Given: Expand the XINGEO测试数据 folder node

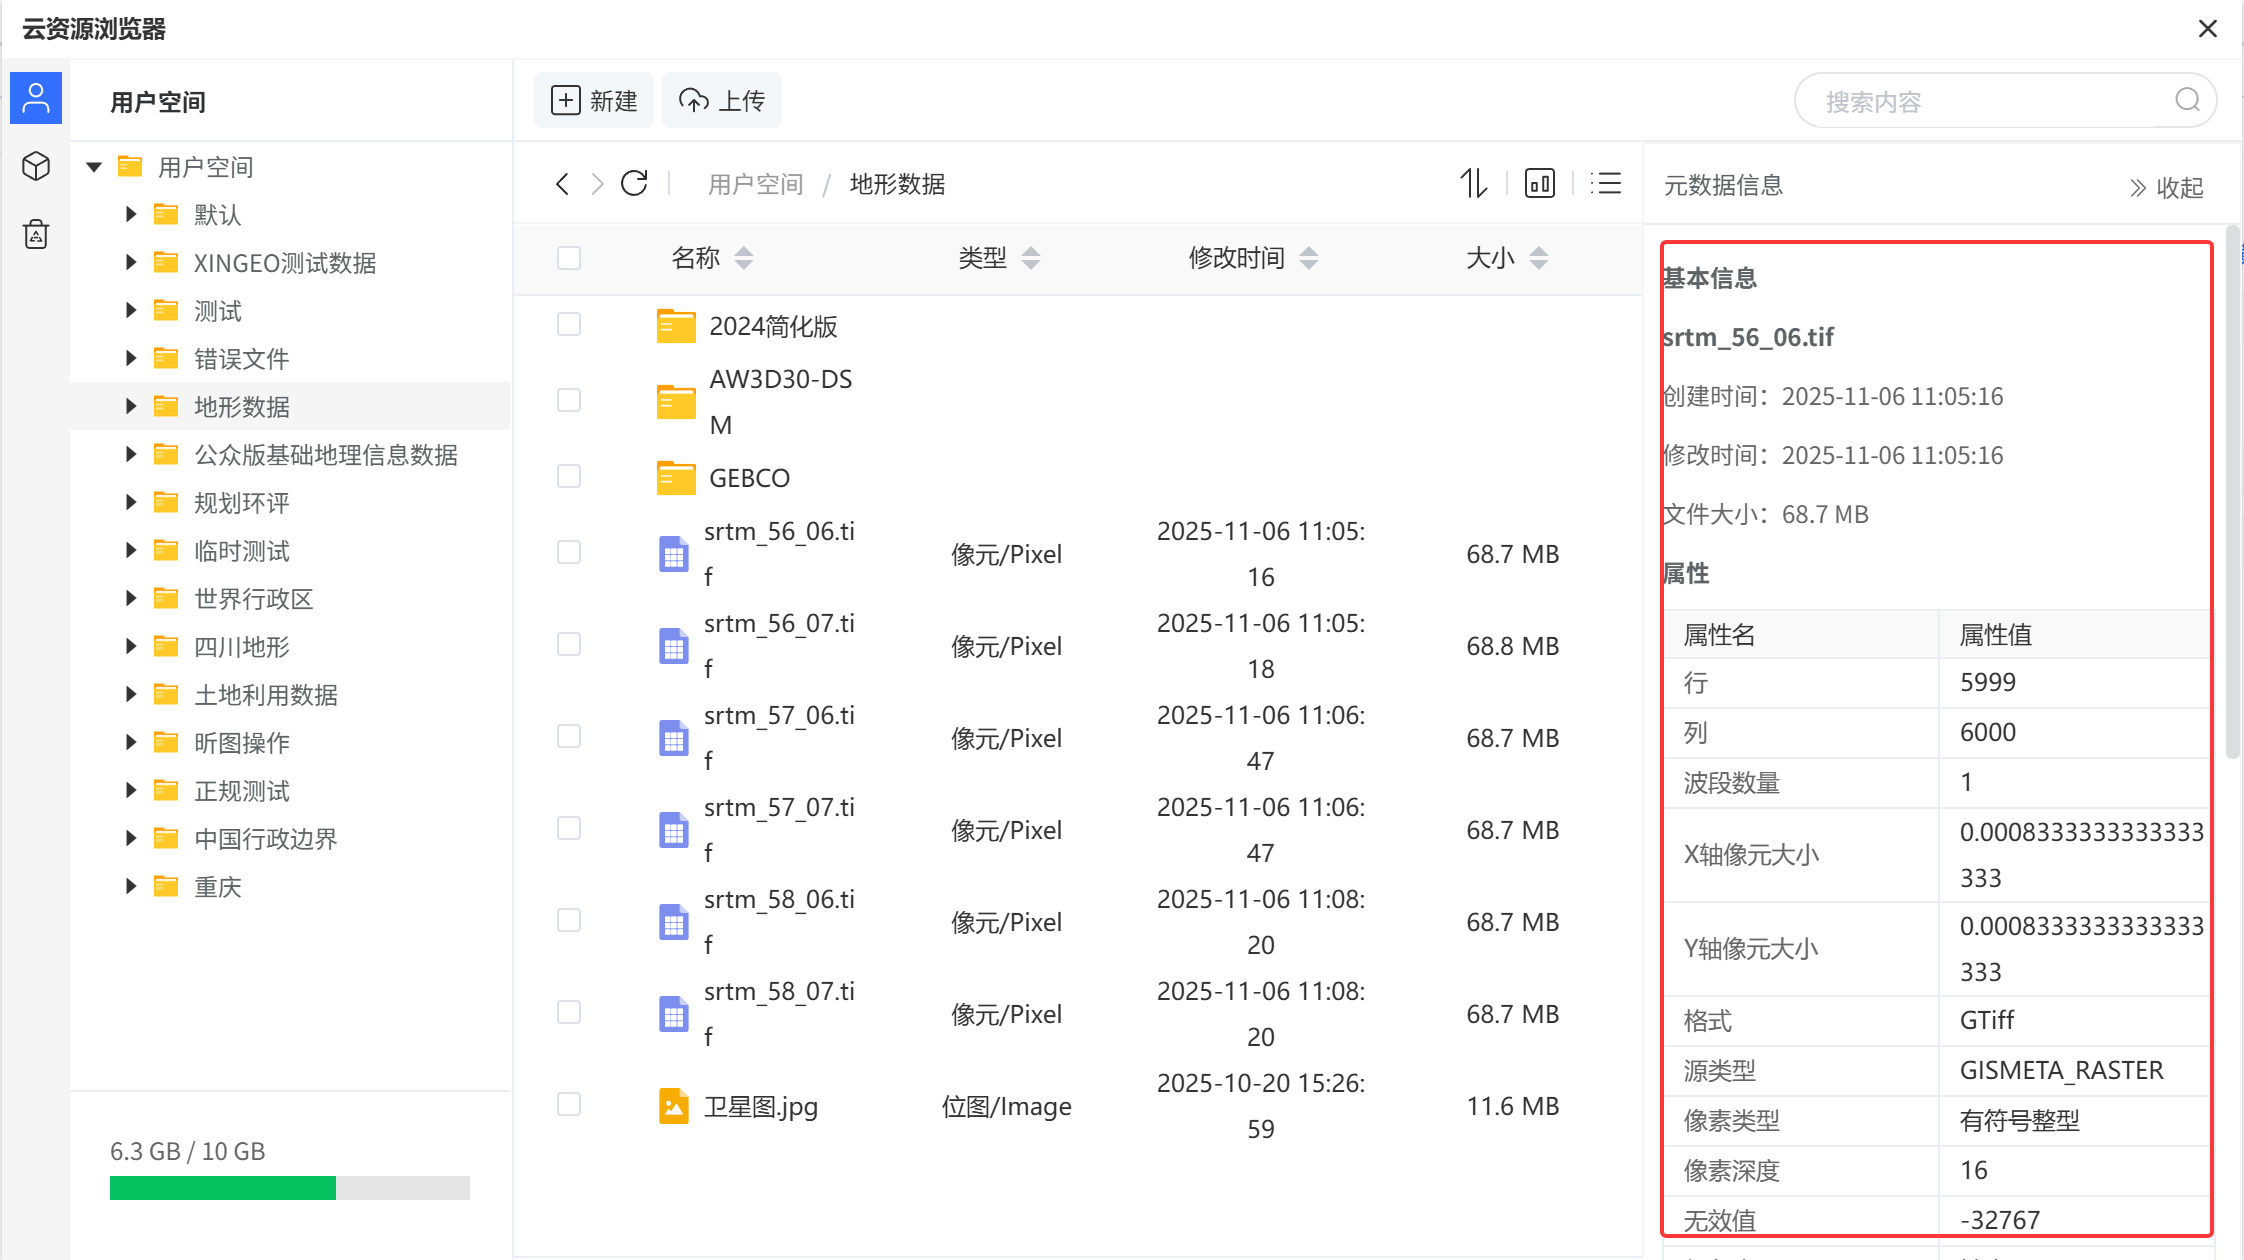Looking at the screenshot, I should tap(130, 262).
